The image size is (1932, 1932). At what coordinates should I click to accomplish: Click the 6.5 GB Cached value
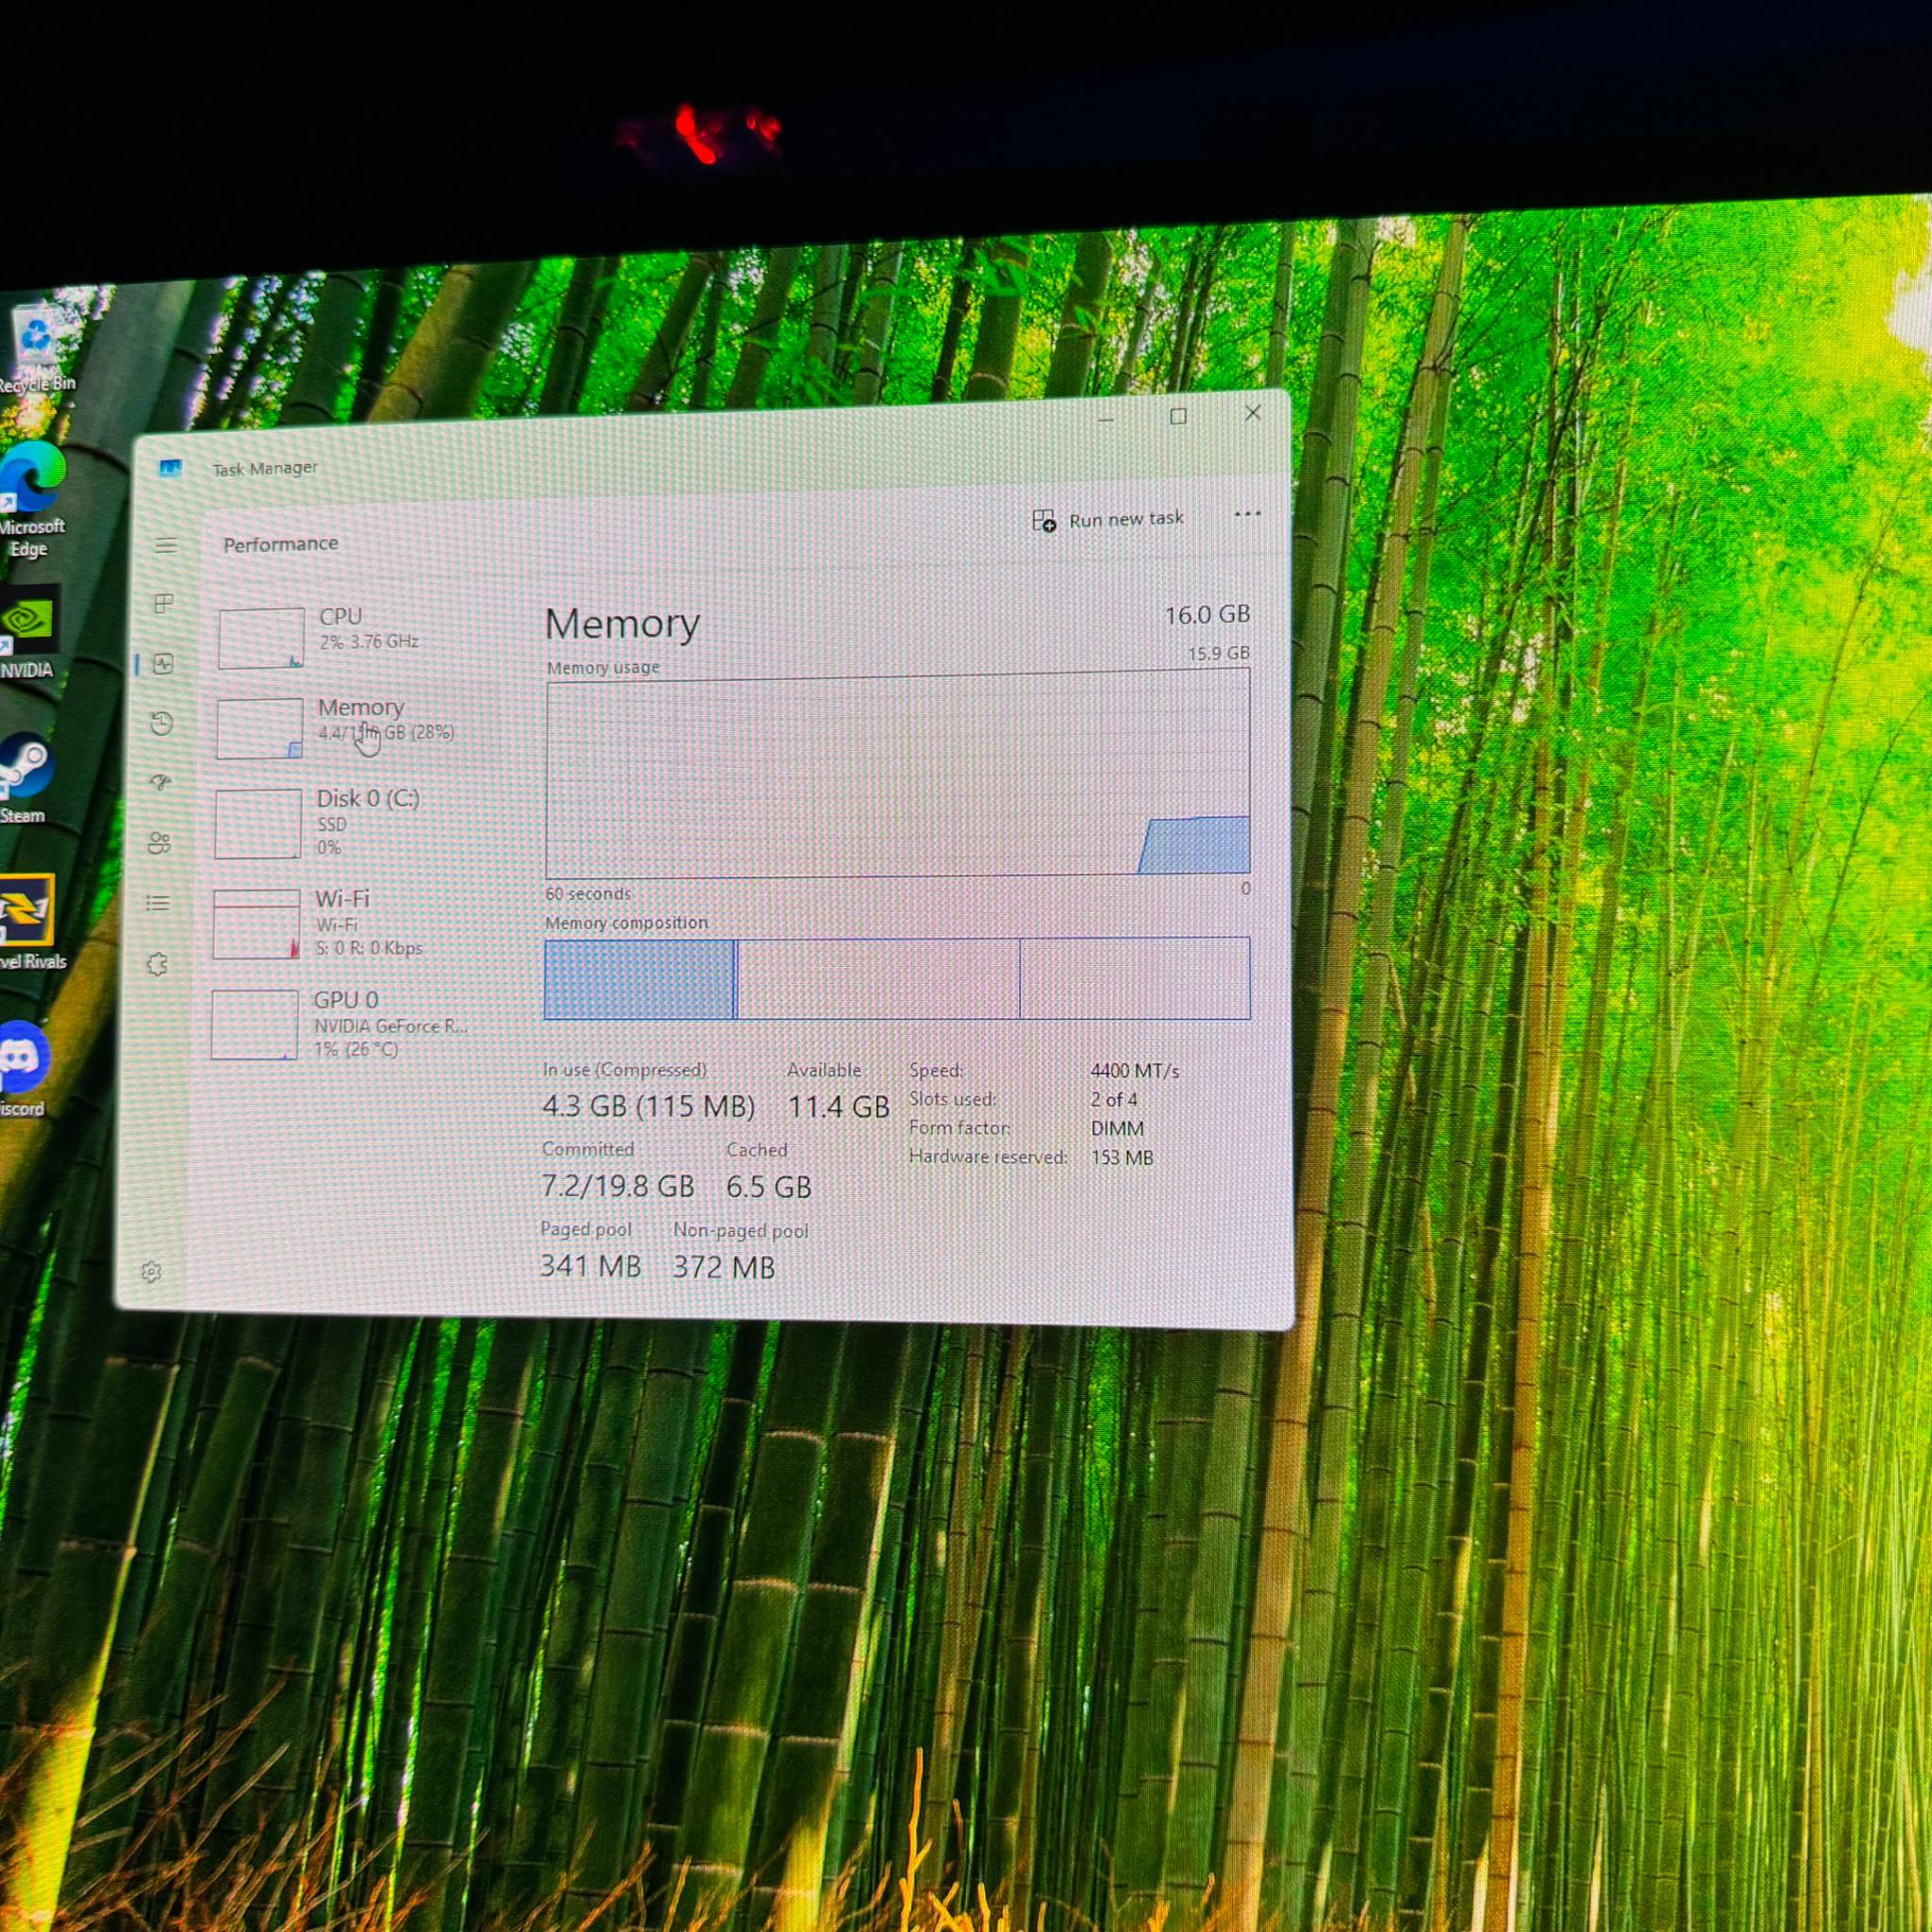(x=768, y=1187)
